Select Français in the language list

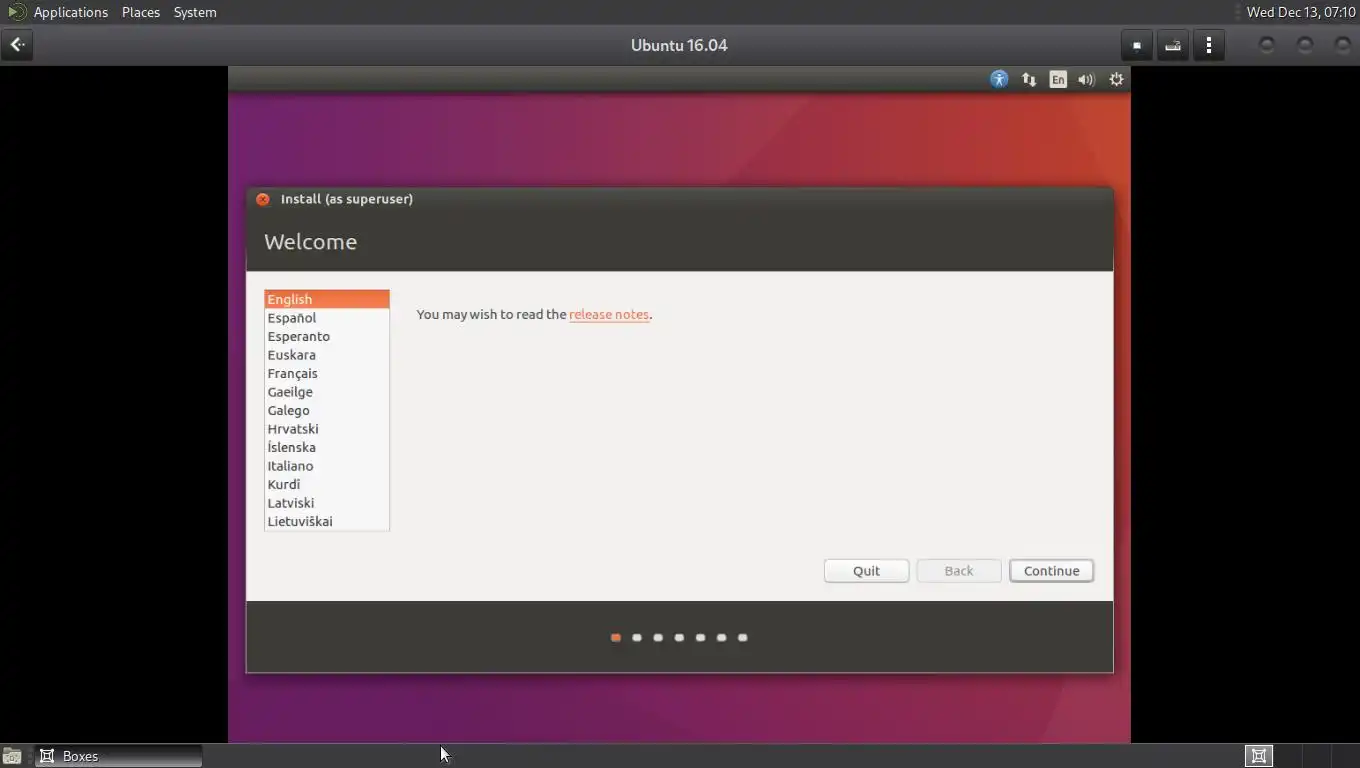click(x=327, y=373)
